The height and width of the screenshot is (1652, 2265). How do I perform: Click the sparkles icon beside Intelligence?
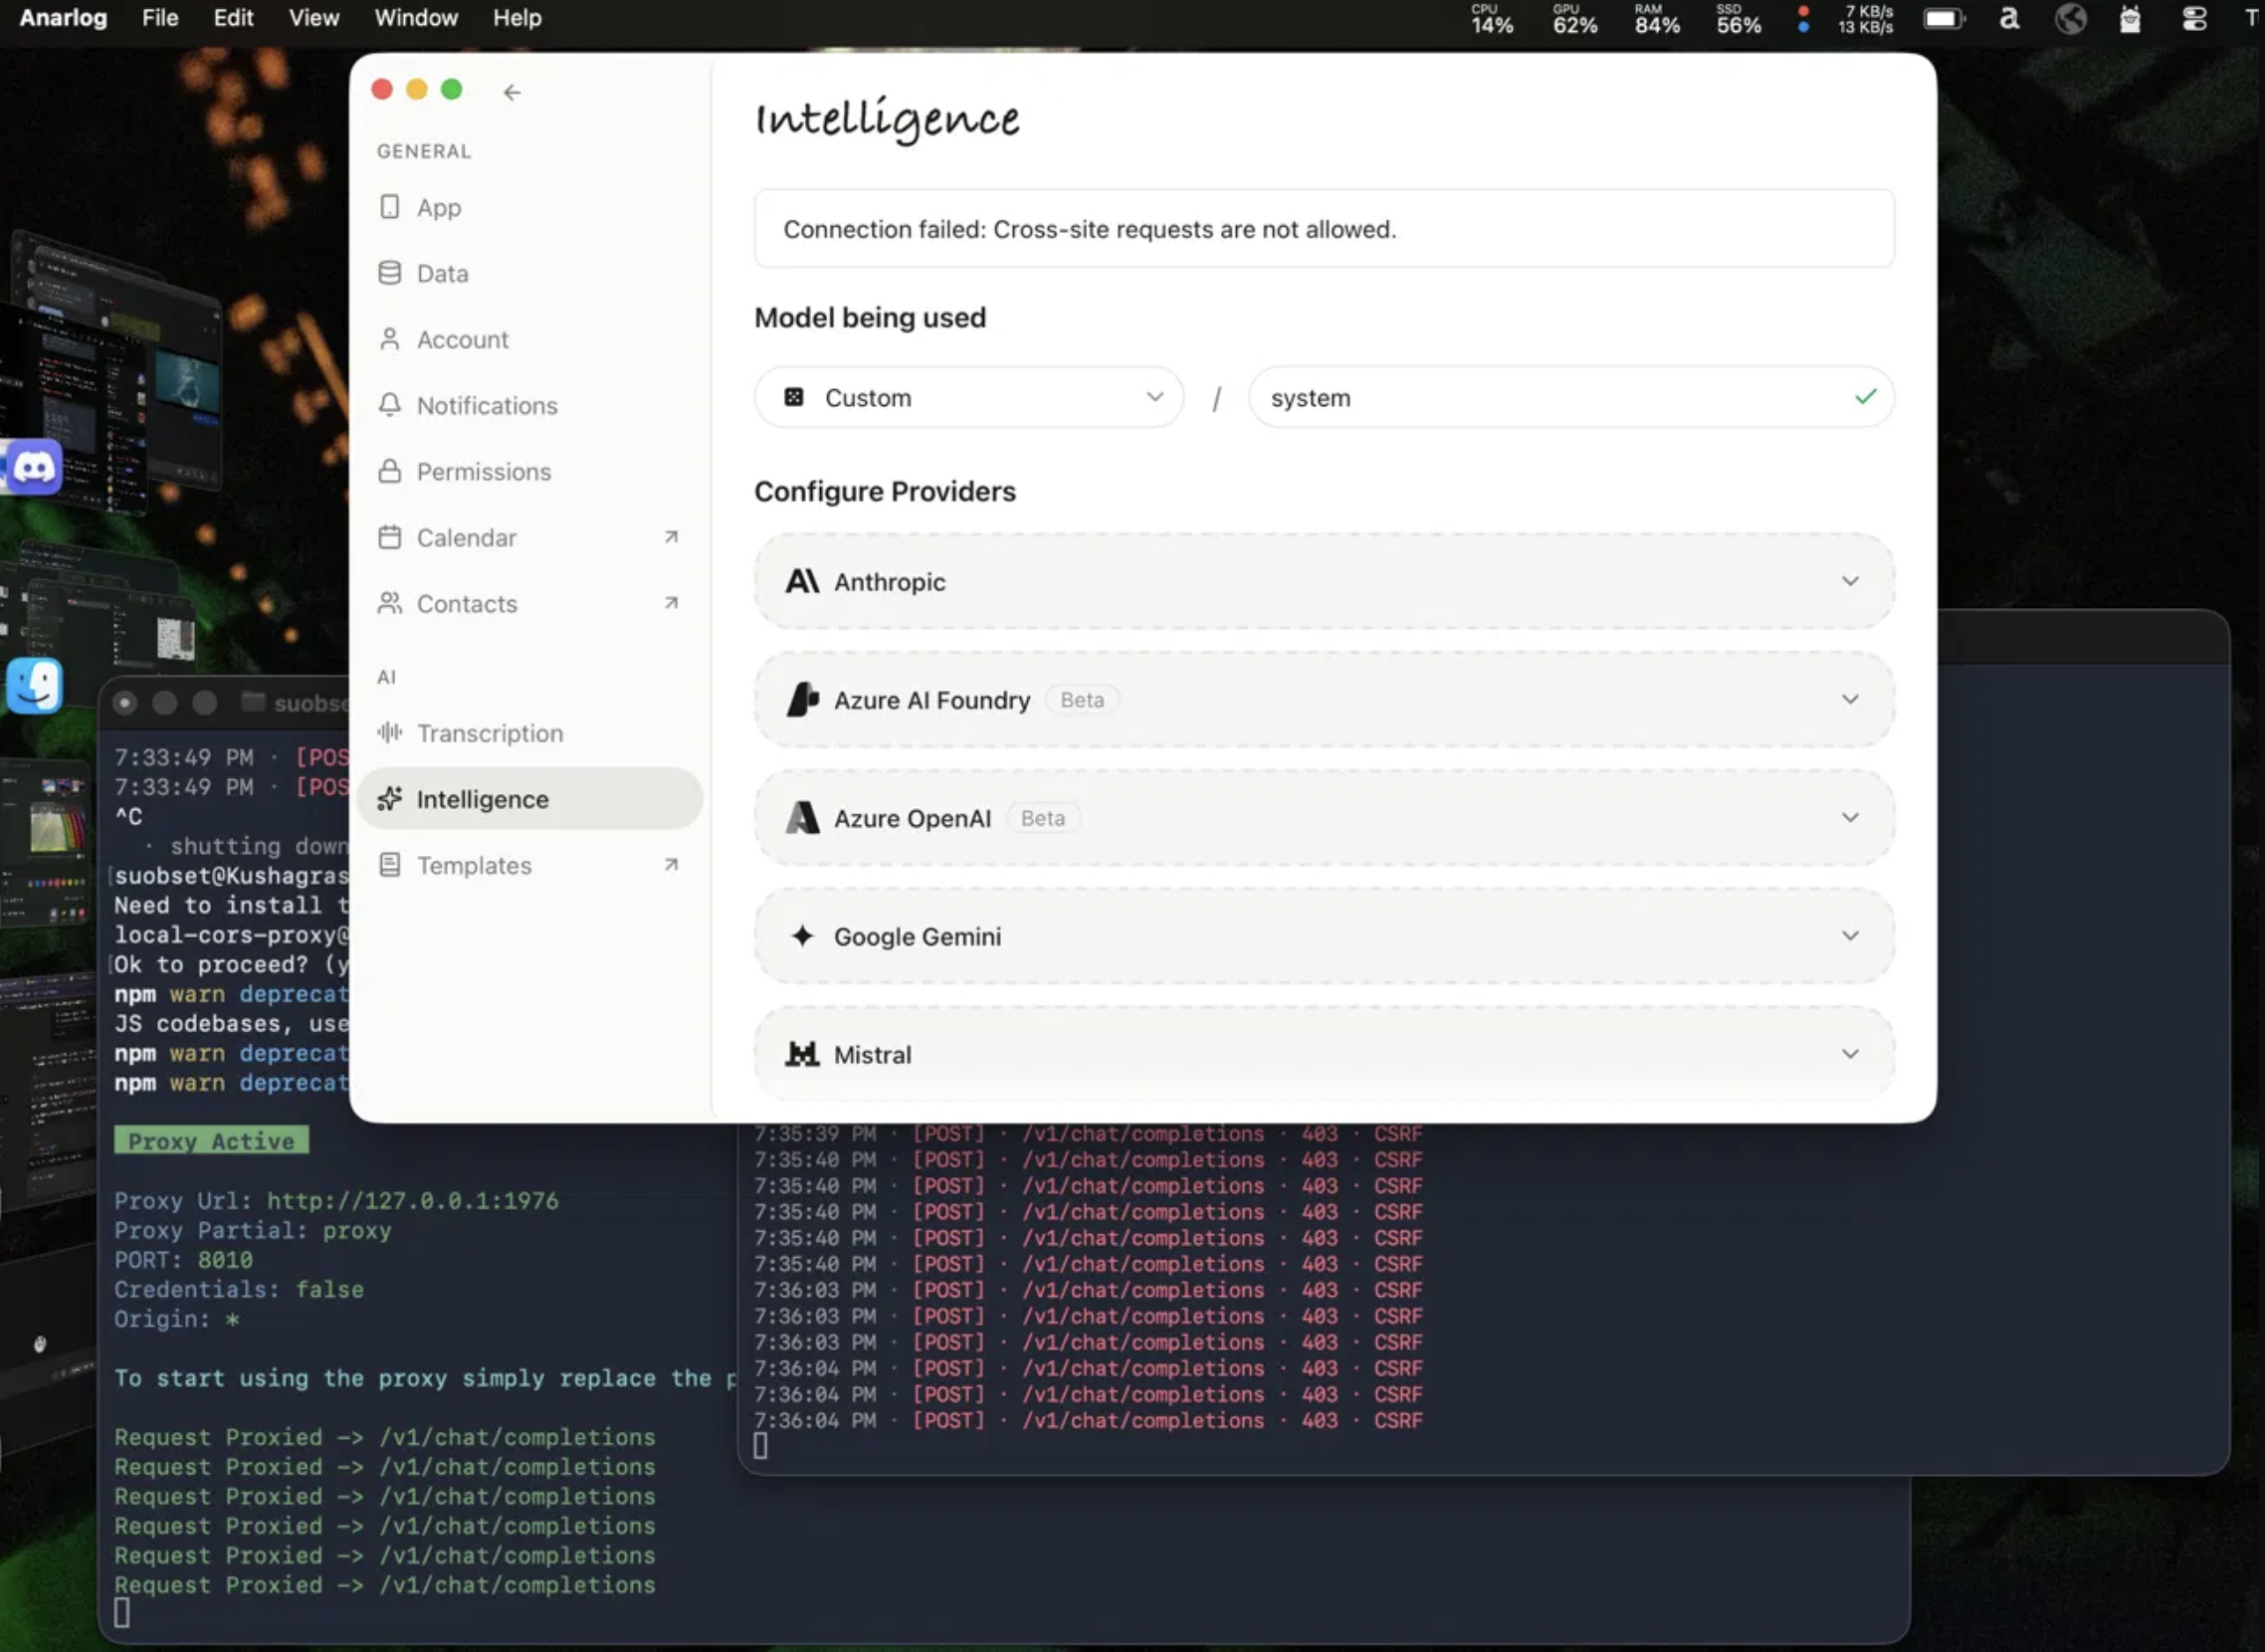390,799
